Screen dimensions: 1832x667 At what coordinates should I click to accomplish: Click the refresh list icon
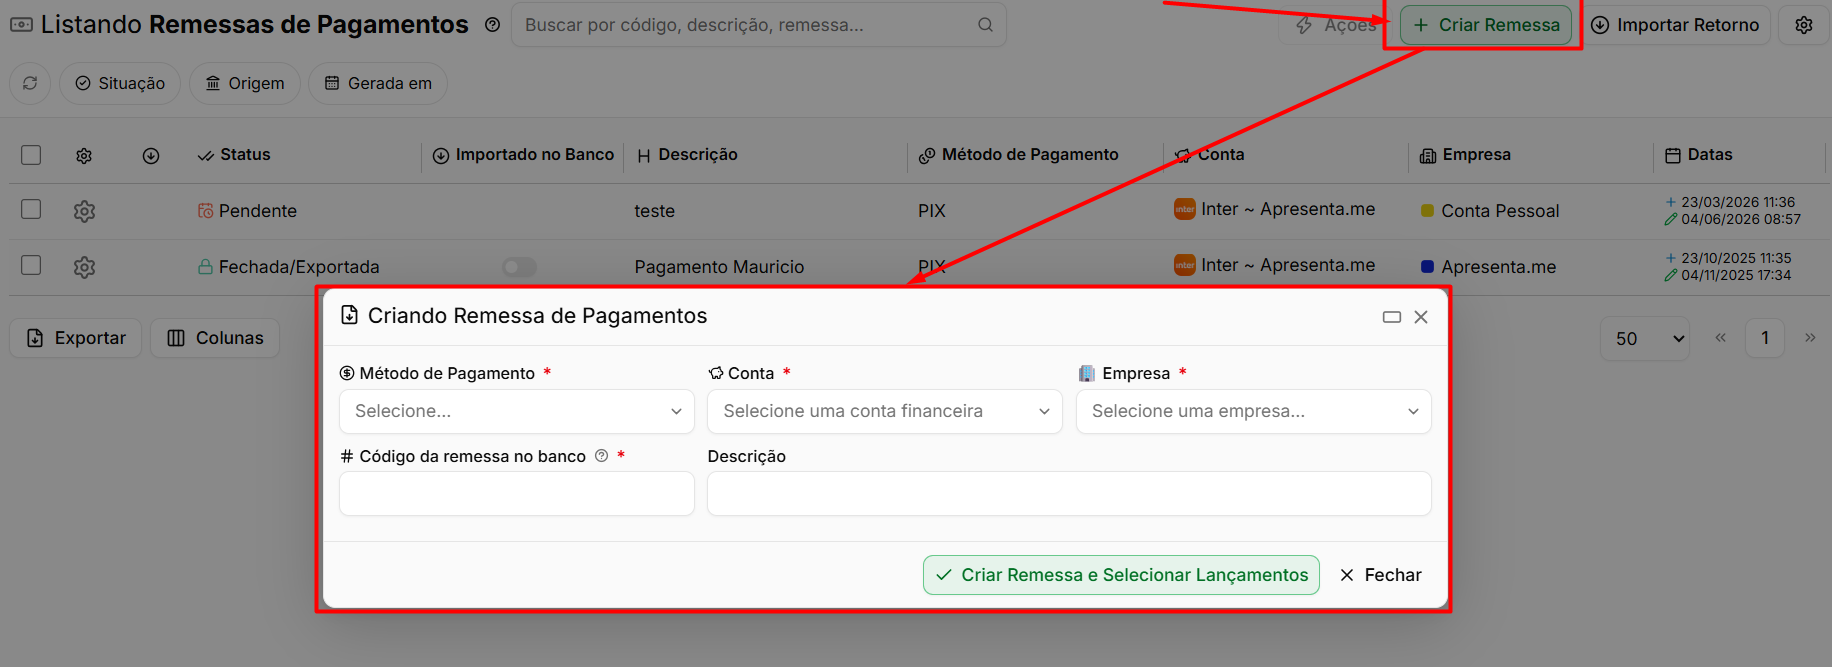pos(30,83)
